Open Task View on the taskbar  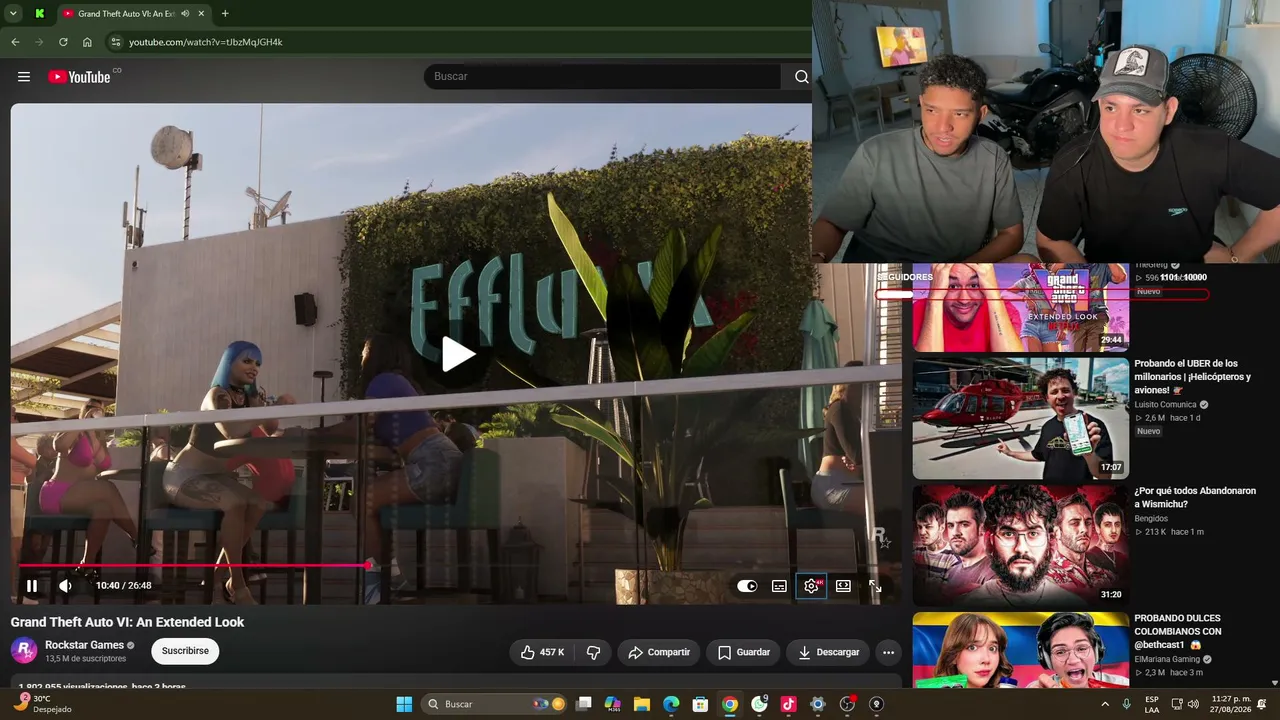[x=584, y=704]
